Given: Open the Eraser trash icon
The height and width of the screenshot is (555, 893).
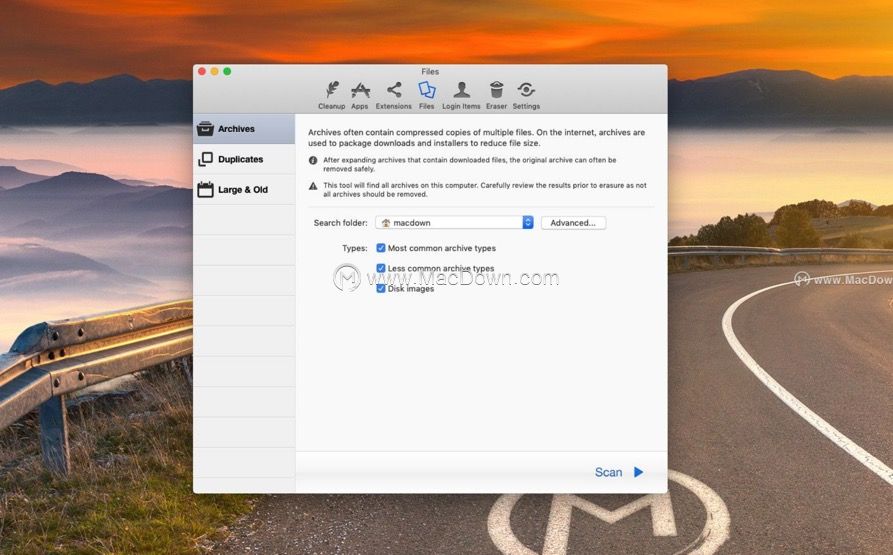Looking at the screenshot, I should 496,95.
